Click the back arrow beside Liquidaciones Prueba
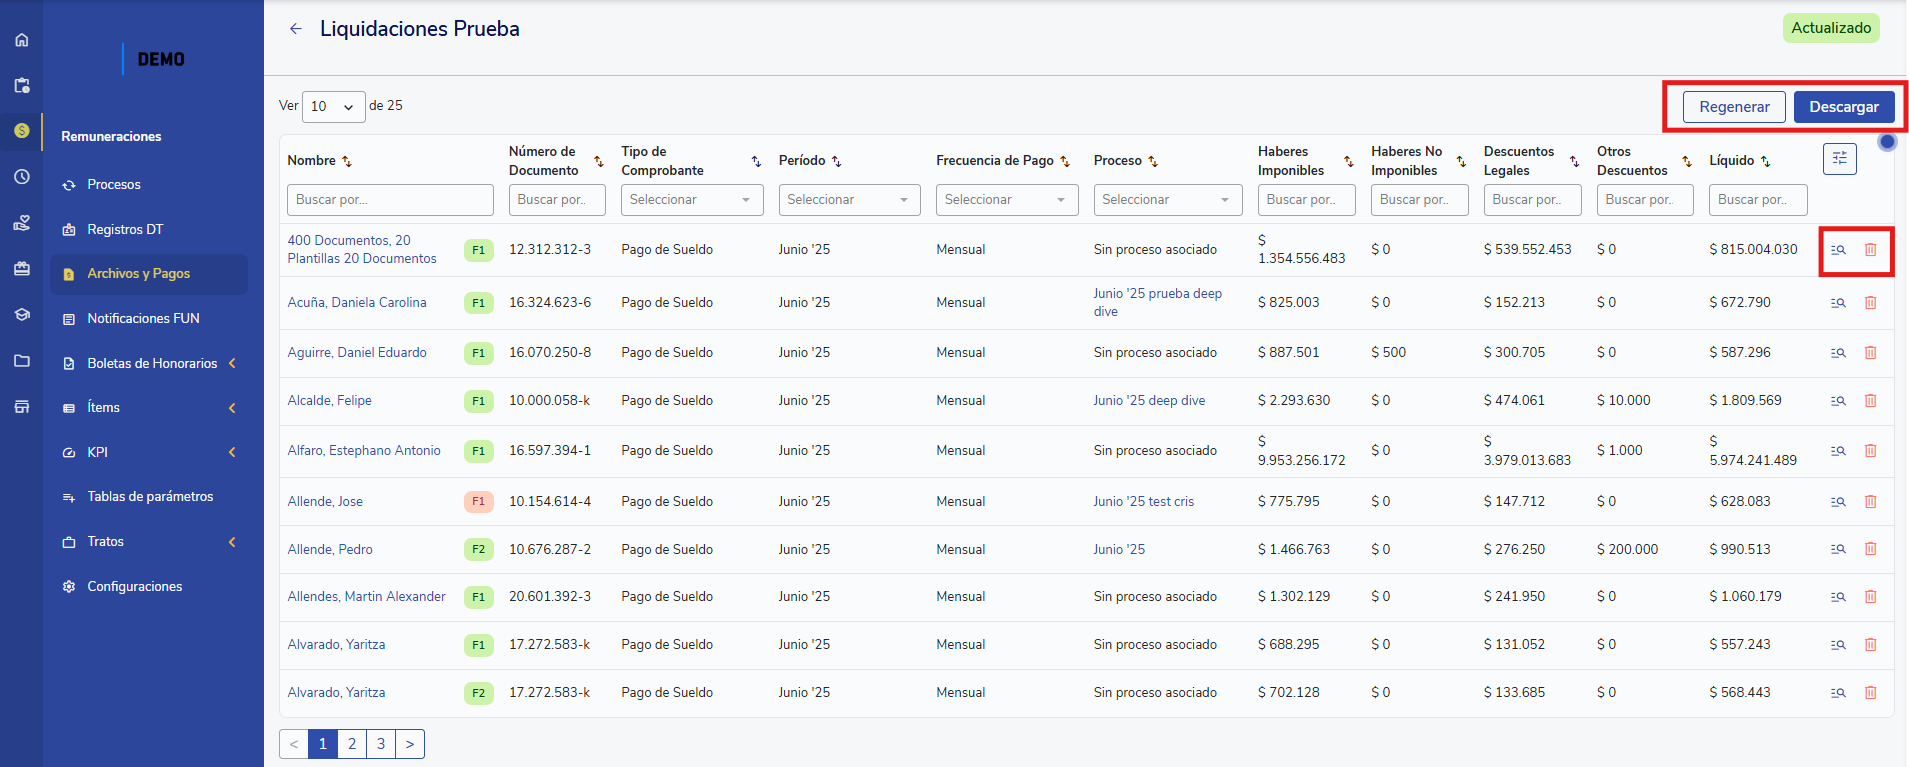 pos(295,29)
